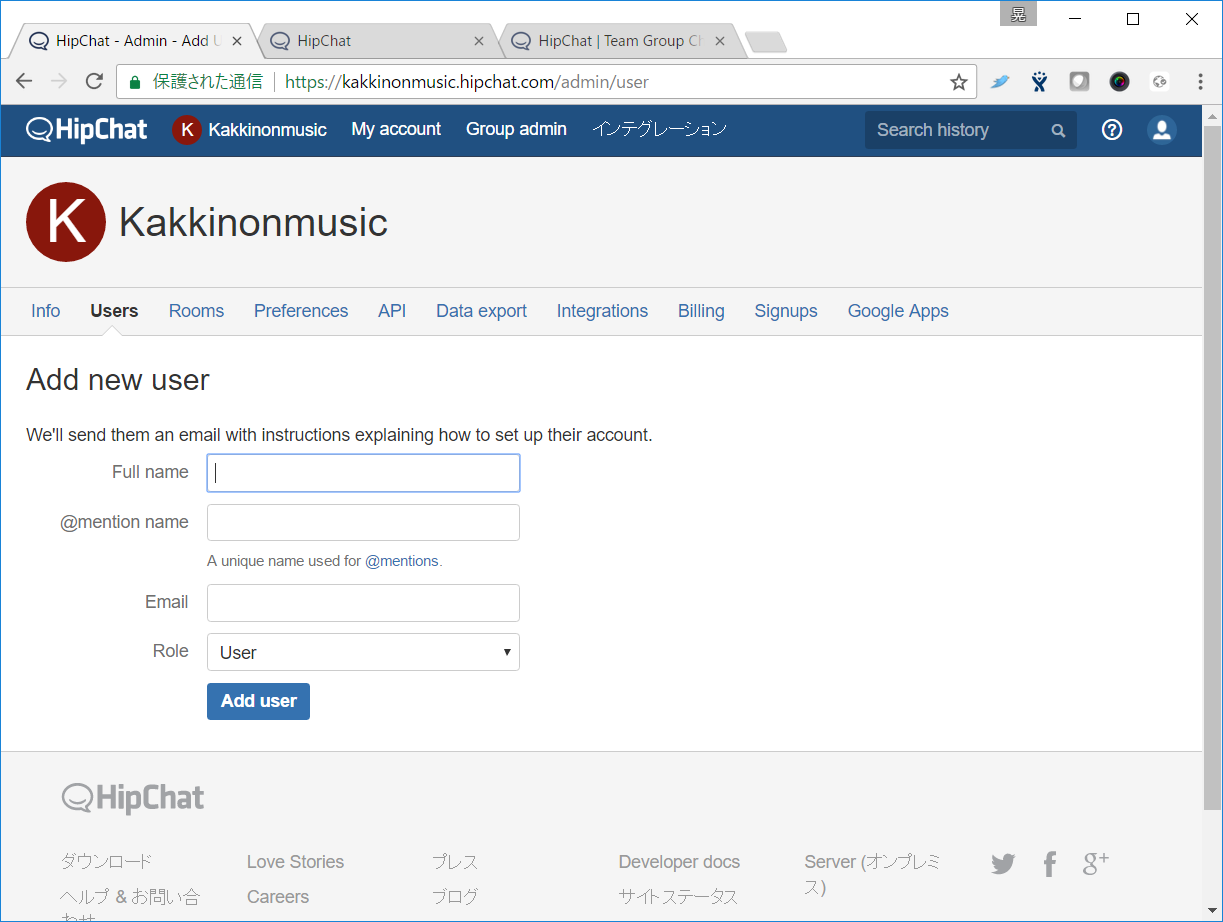Viewport: 1223px width, 922px height.
Task: Focus the @mention name input field
Action: (x=363, y=522)
